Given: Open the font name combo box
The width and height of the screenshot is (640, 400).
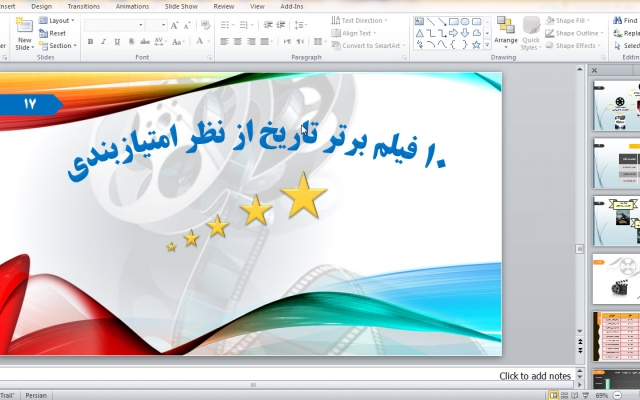Looking at the screenshot, I should point(114,25).
